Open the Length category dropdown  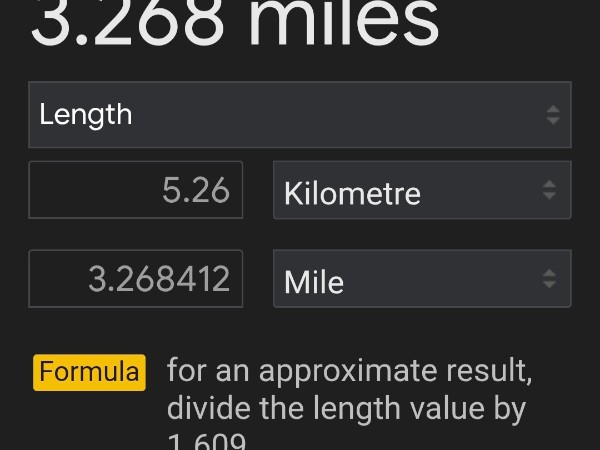299,114
